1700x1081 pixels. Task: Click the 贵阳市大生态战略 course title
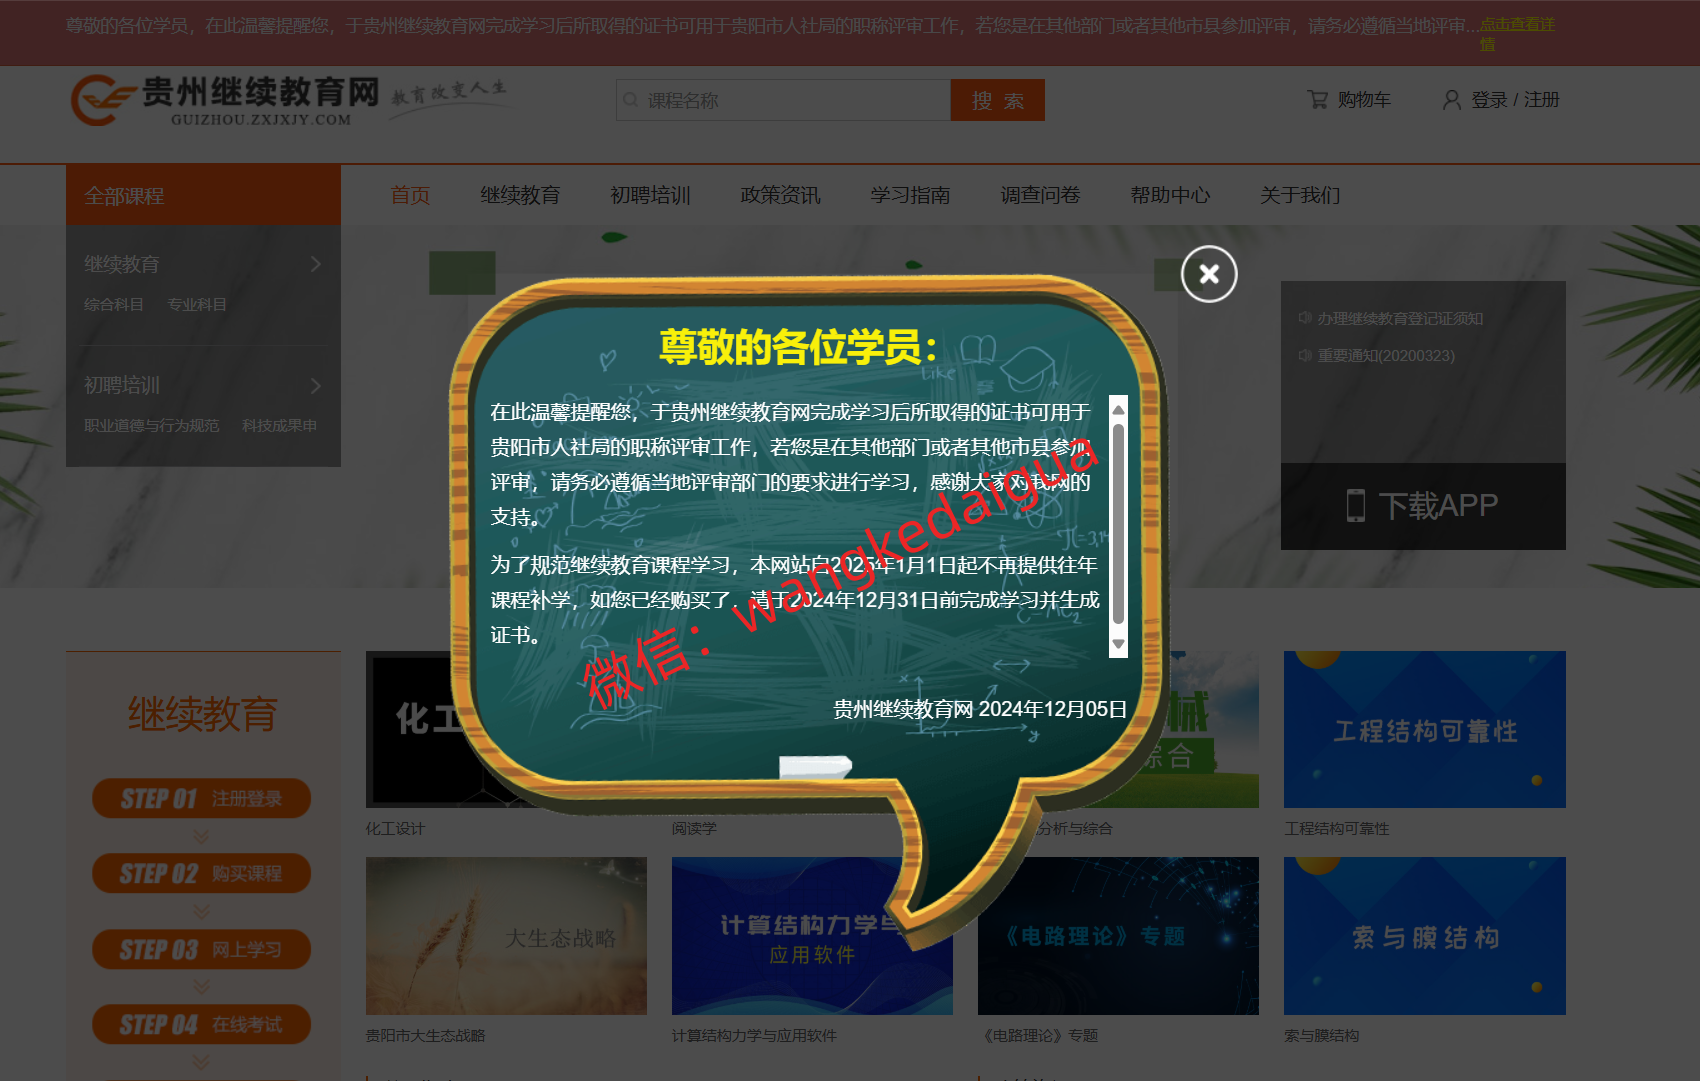coord(426,1035)
